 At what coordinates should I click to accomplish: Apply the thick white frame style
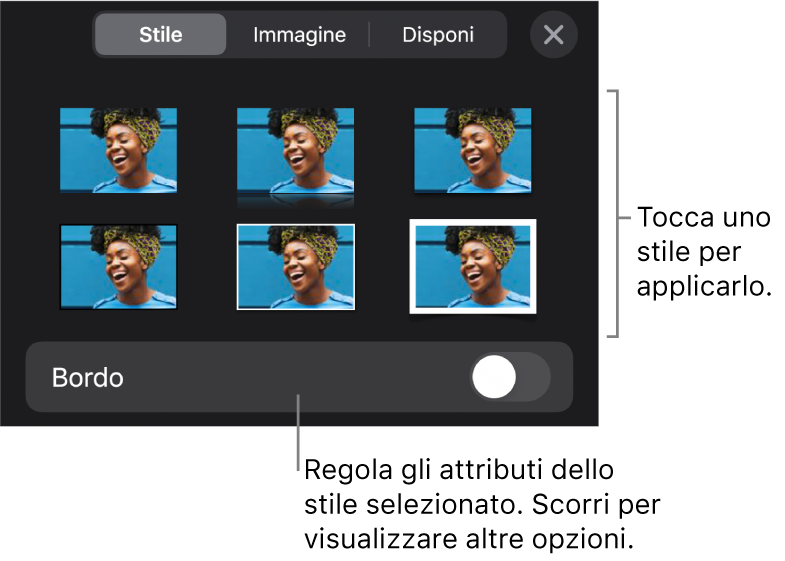(x=473, y=266)
